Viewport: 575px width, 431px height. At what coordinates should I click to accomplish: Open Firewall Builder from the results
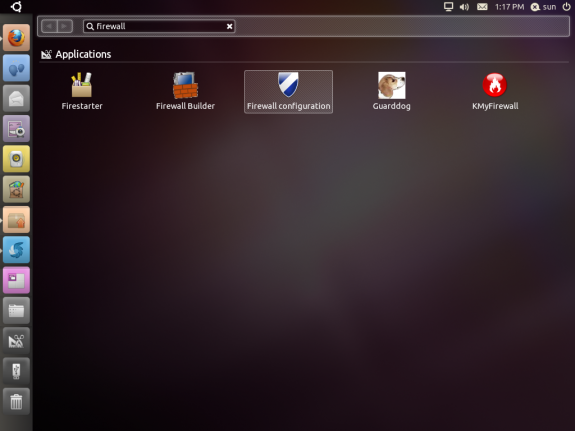coord(185,91)
